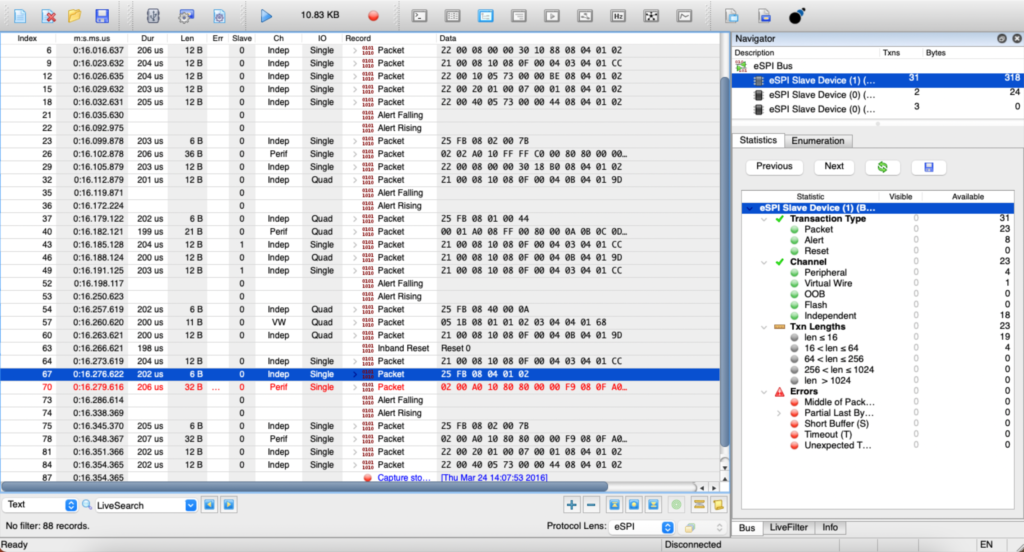Save capture using the floppy disk icon
Screen dimensions: 1024x552
pos(101,16)
